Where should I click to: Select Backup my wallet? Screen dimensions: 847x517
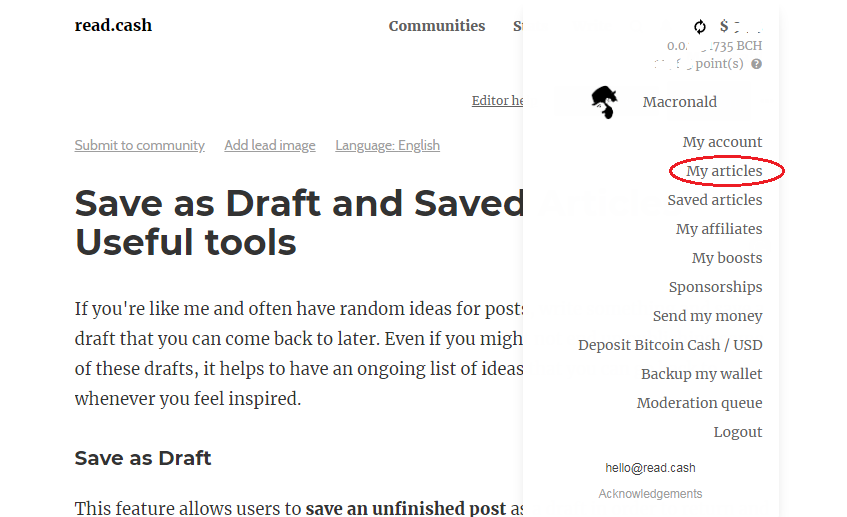pyautogui.click(x=701, y=374)
